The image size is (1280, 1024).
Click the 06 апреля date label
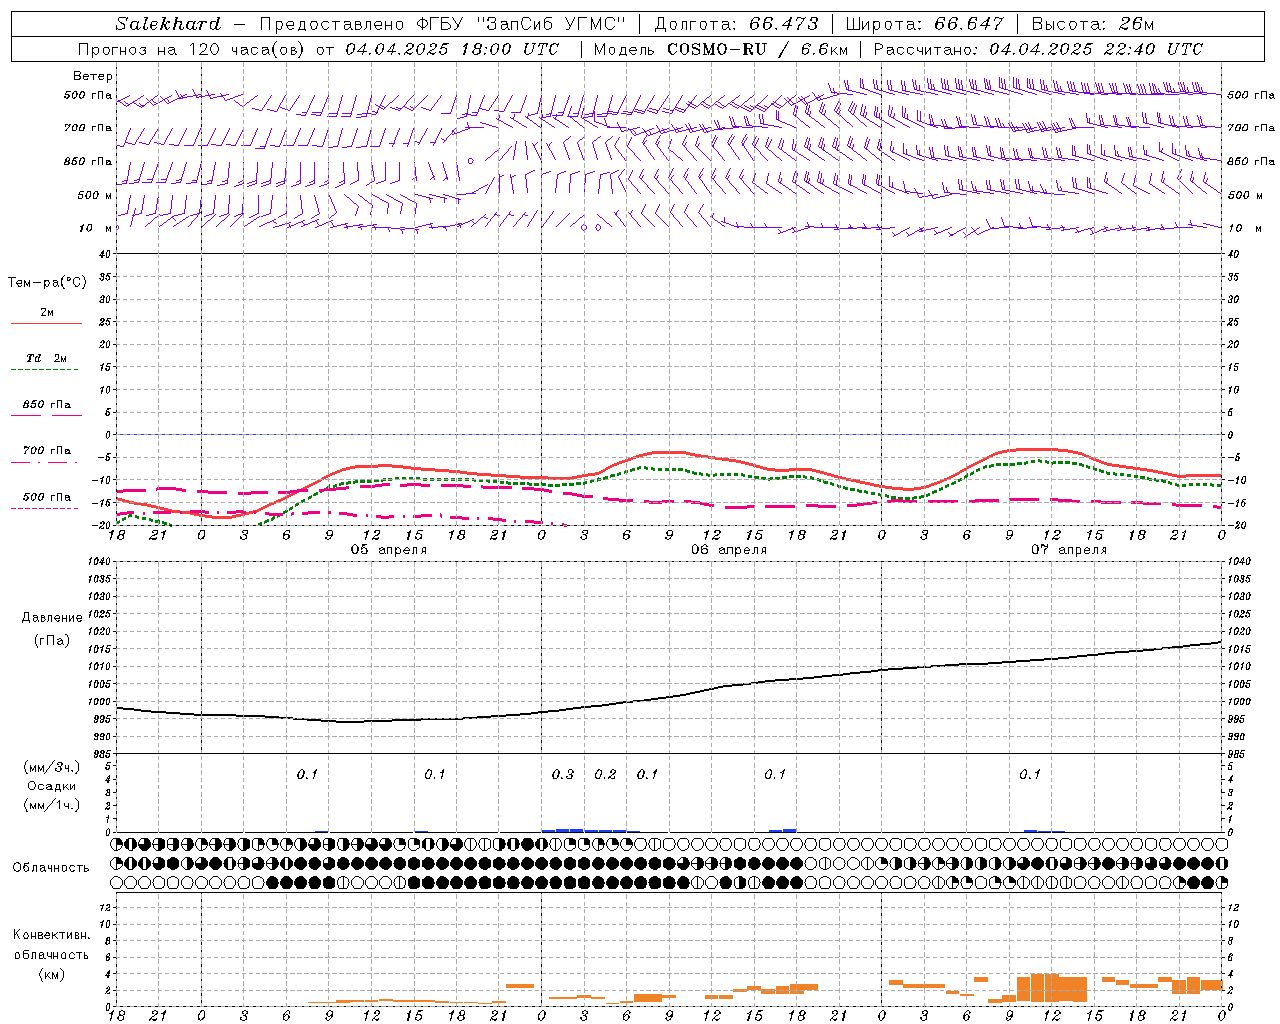pos(729,550)
